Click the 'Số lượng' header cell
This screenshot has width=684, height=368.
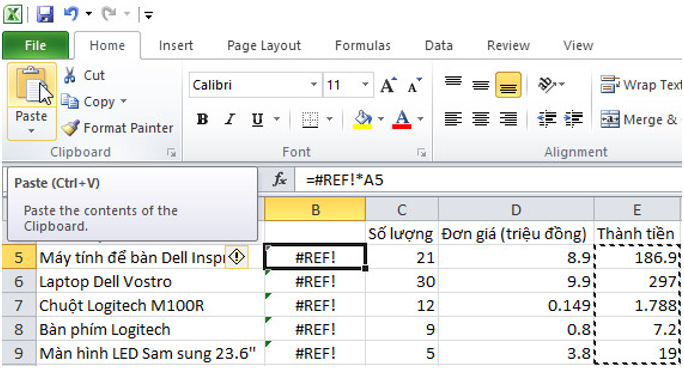[x=402, y=234]
